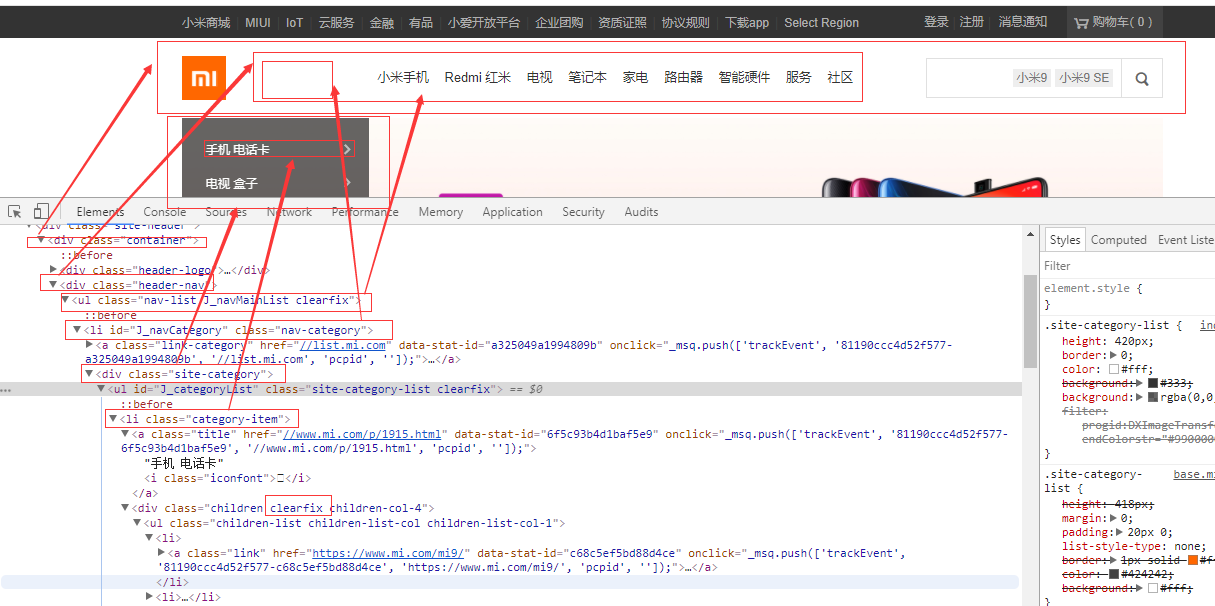Viewport: 1215px width, 606px height.
Task: Click Select Region in top bar
Action: (x=821, y=22)
